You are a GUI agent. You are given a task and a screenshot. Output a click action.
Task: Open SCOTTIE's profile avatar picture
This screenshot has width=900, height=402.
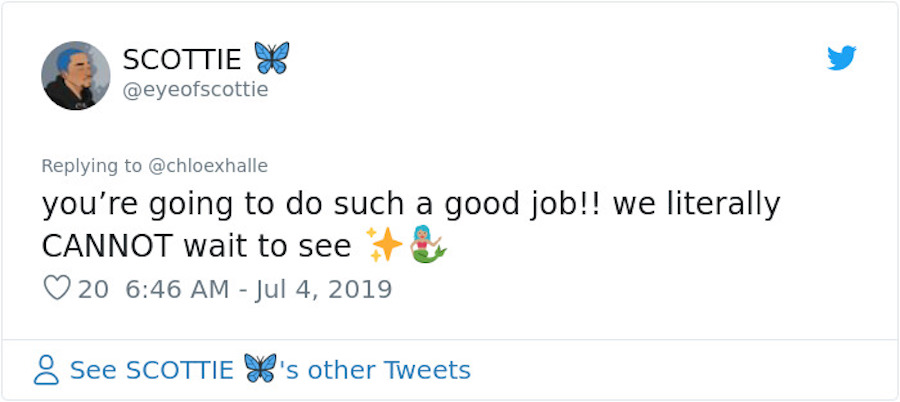tap(76, 75)
